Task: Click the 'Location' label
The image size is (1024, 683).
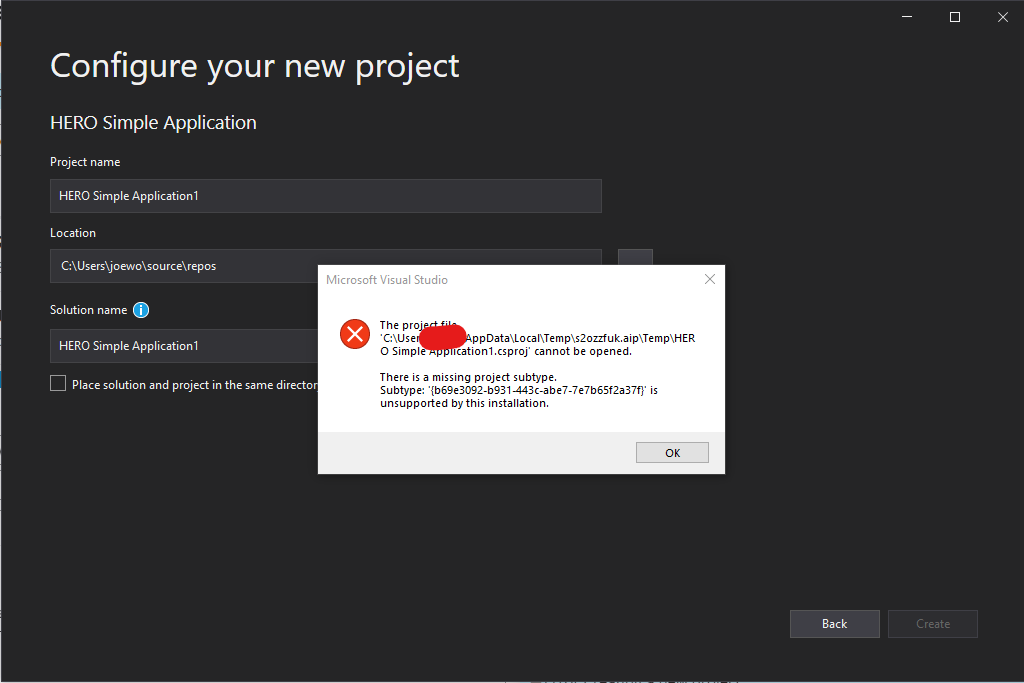Action: [x=73, y=233]
